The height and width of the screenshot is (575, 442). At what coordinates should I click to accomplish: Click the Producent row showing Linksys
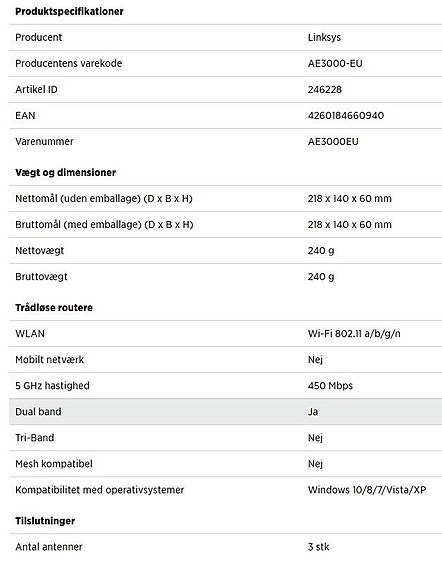225,37
